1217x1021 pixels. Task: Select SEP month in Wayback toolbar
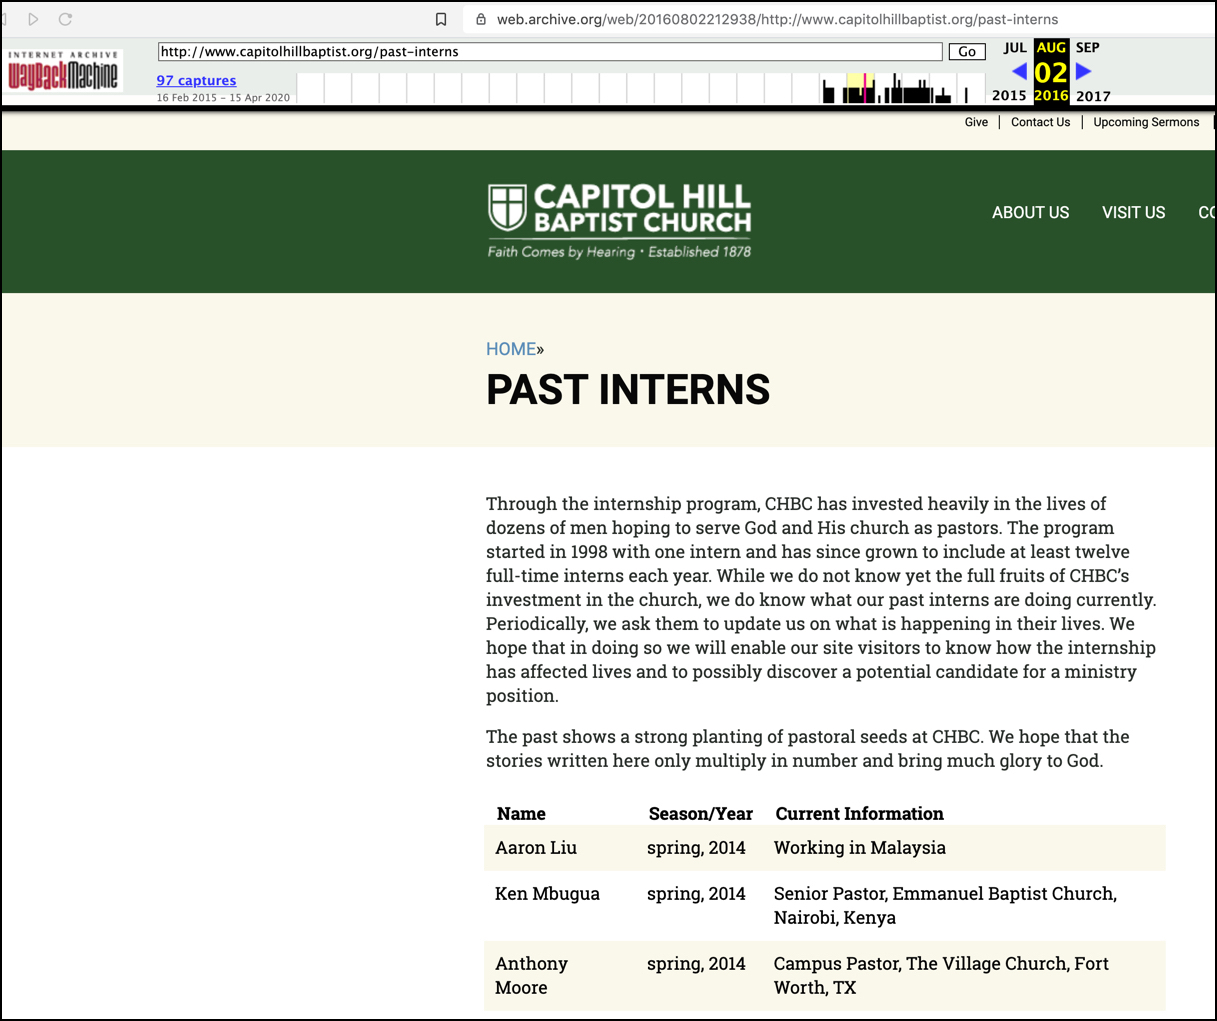point(1088,47)
